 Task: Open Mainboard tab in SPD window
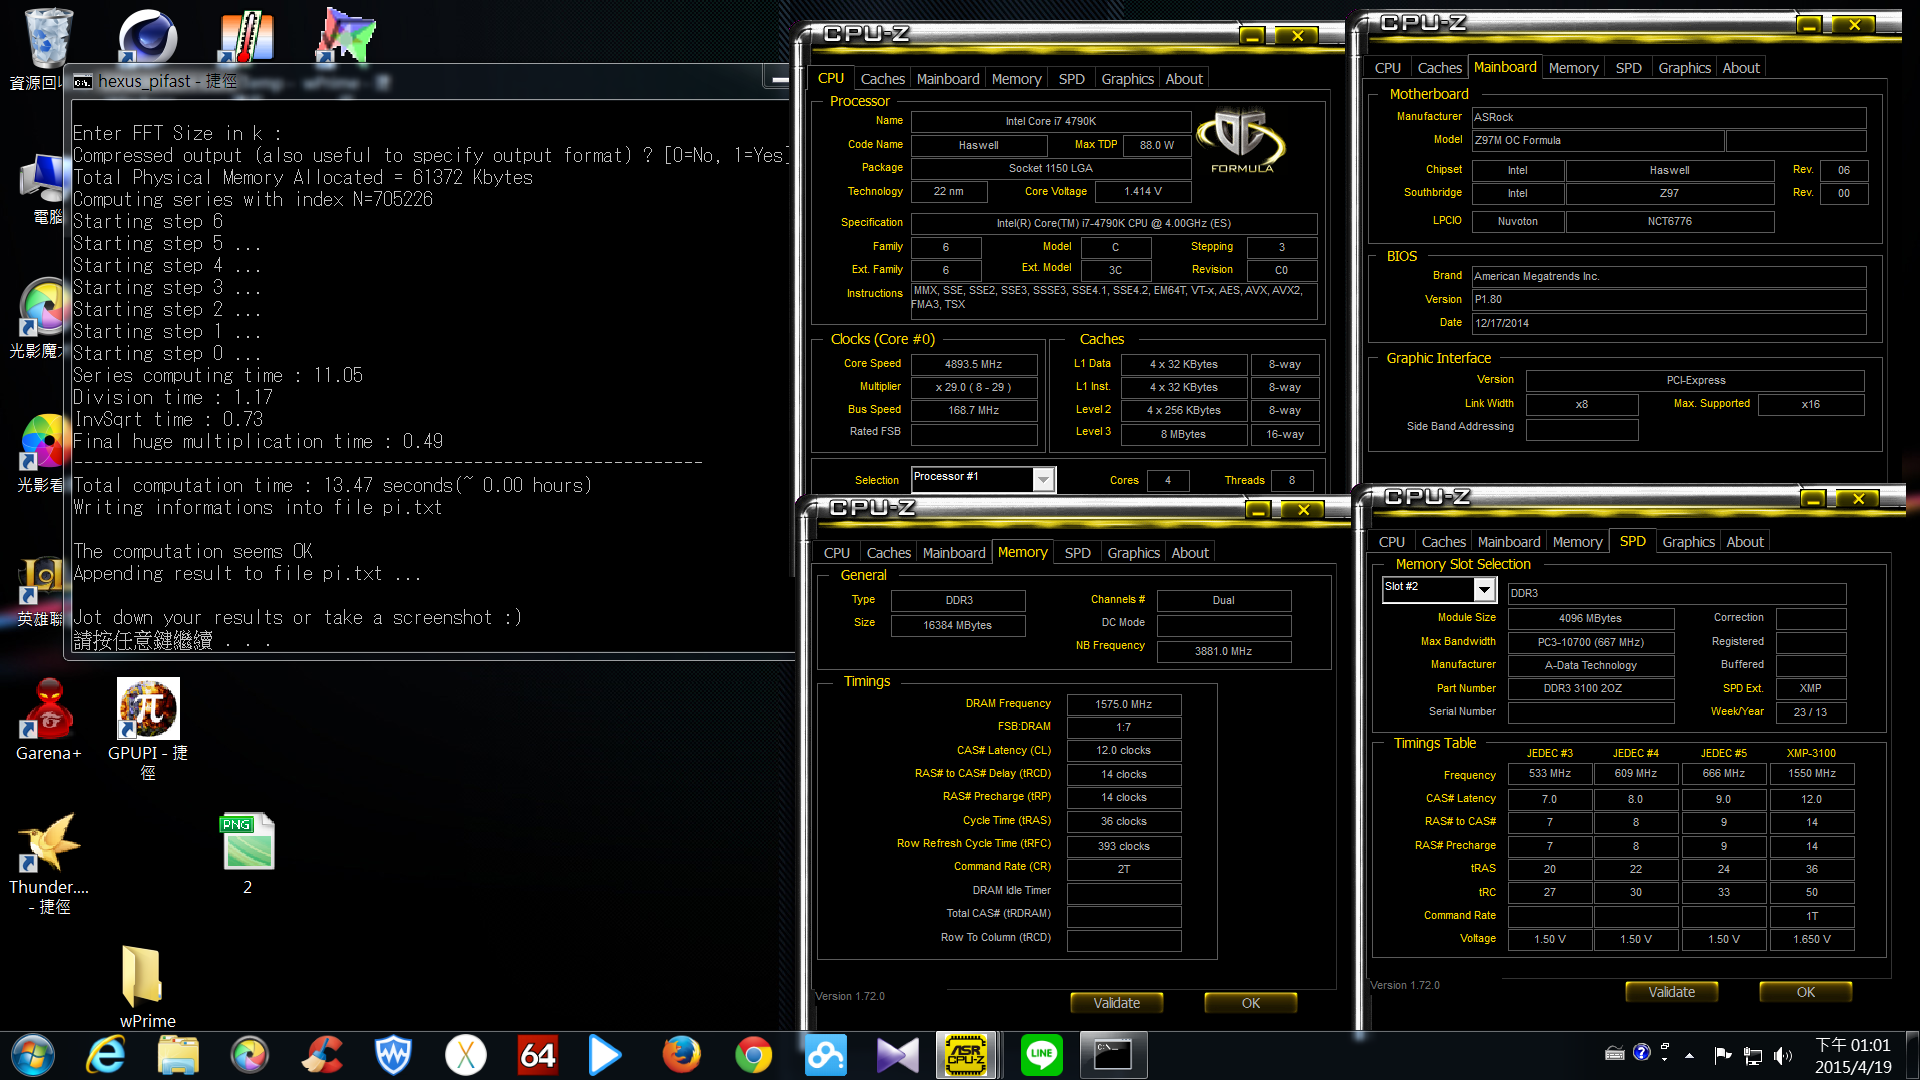[1509, 542]
